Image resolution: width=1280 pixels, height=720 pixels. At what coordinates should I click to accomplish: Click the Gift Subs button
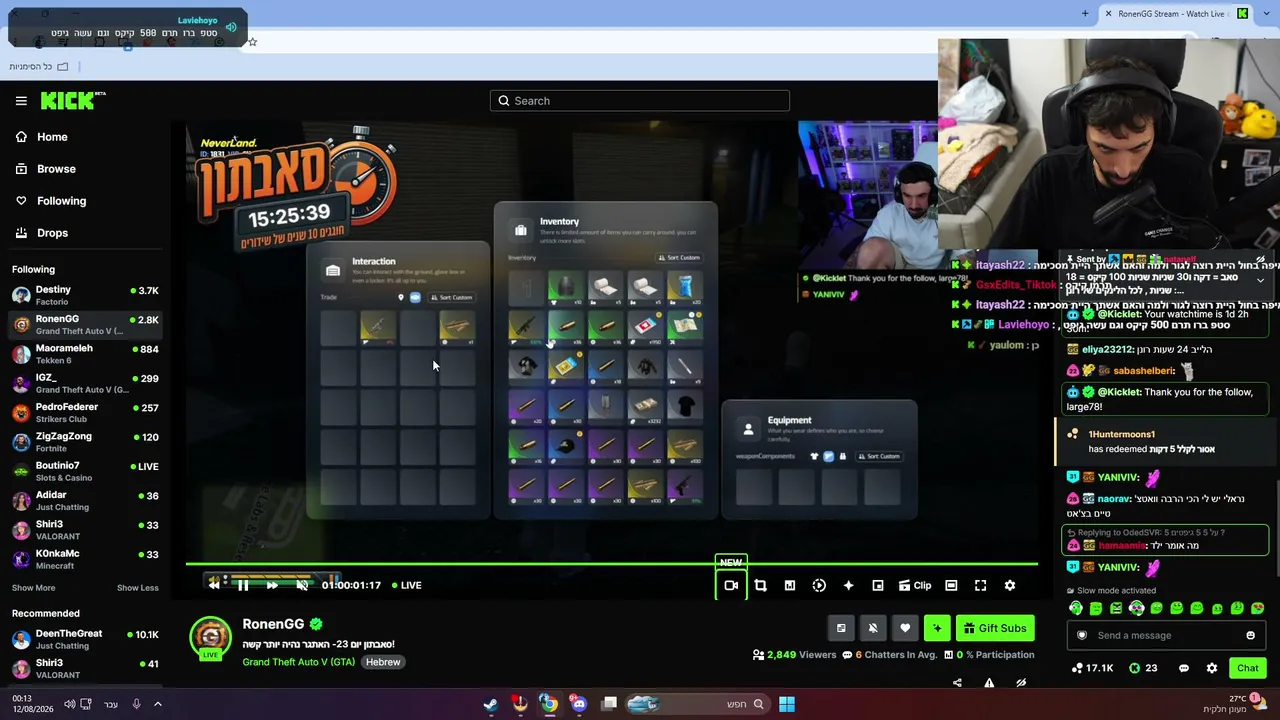tap(995, 628)
